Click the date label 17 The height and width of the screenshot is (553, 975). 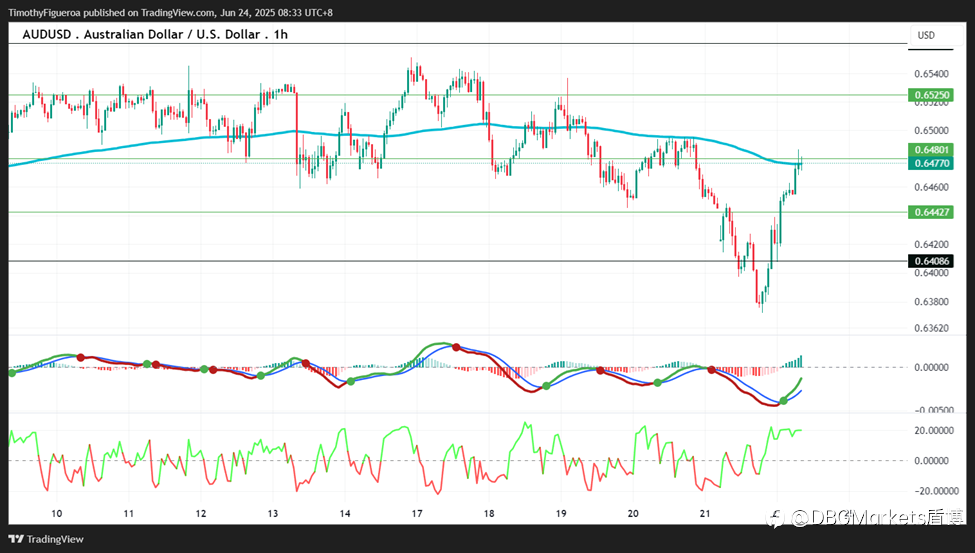coord(417,513)
